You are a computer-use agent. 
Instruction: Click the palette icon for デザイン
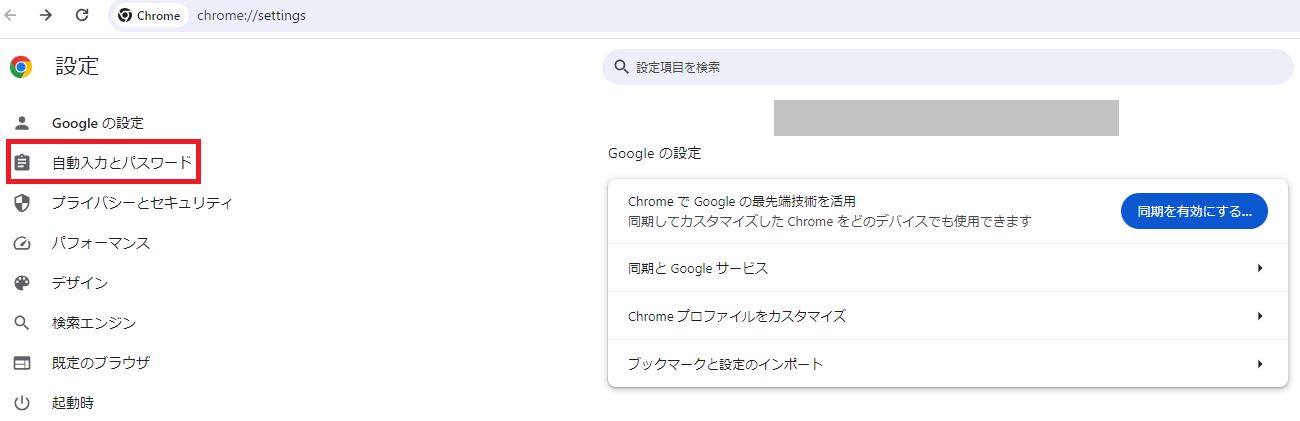click(x=22, y=283)
